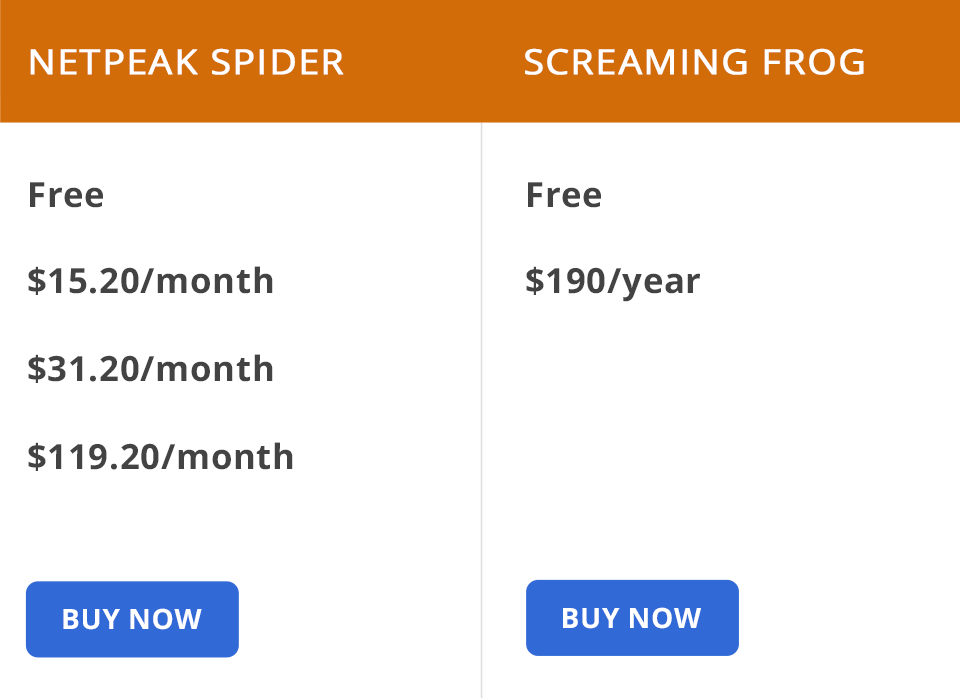Choose the most expensive Netpeak Spider tier
The image size is (960, 698).
point(160,457)
